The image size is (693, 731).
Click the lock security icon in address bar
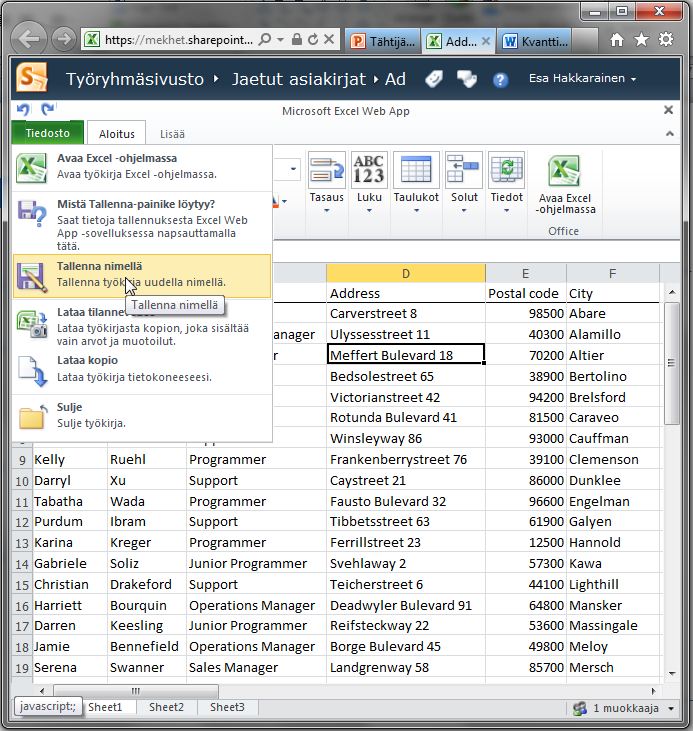[297, 40]
